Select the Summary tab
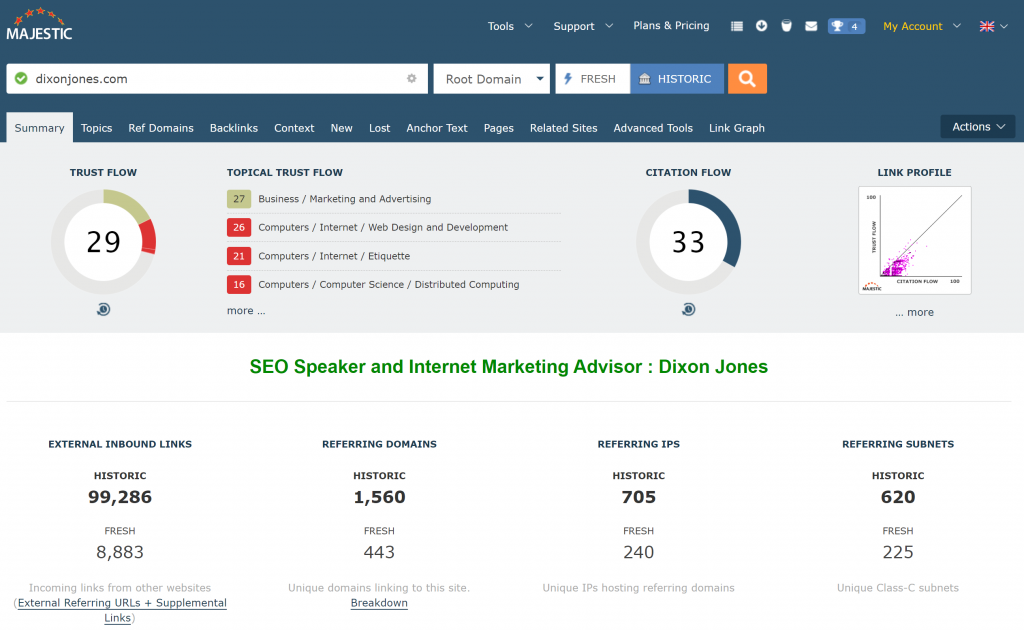Screen dimensions: 1024x630 coord(39,128)
